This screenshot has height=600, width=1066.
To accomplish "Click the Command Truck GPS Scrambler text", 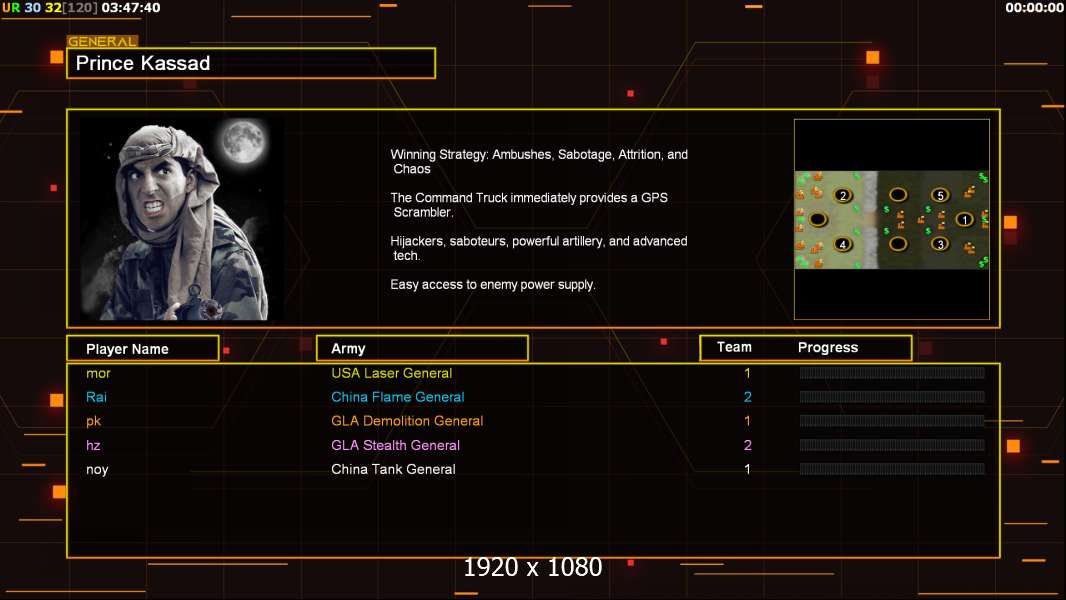I will [529, 205].
